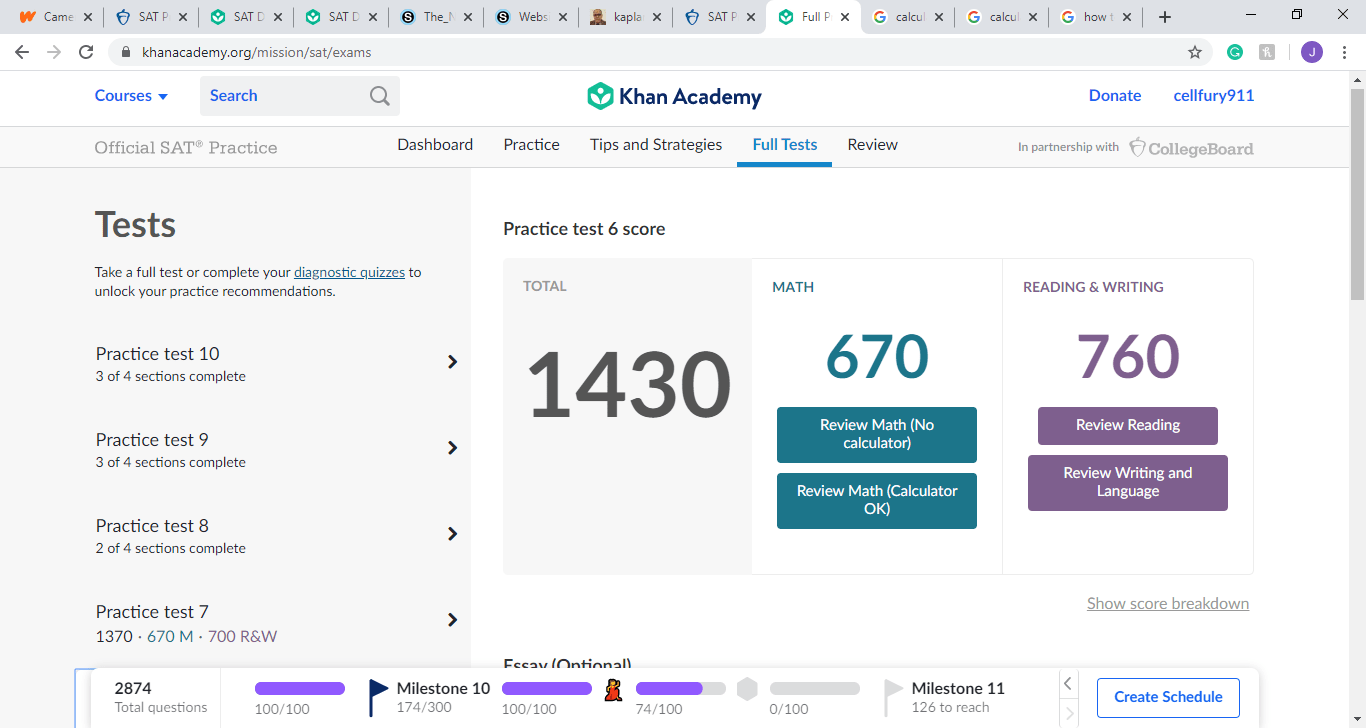Switch to the 'kapla' browser tab
This screenshot has width=1366, height=728.
pos(626,17)
